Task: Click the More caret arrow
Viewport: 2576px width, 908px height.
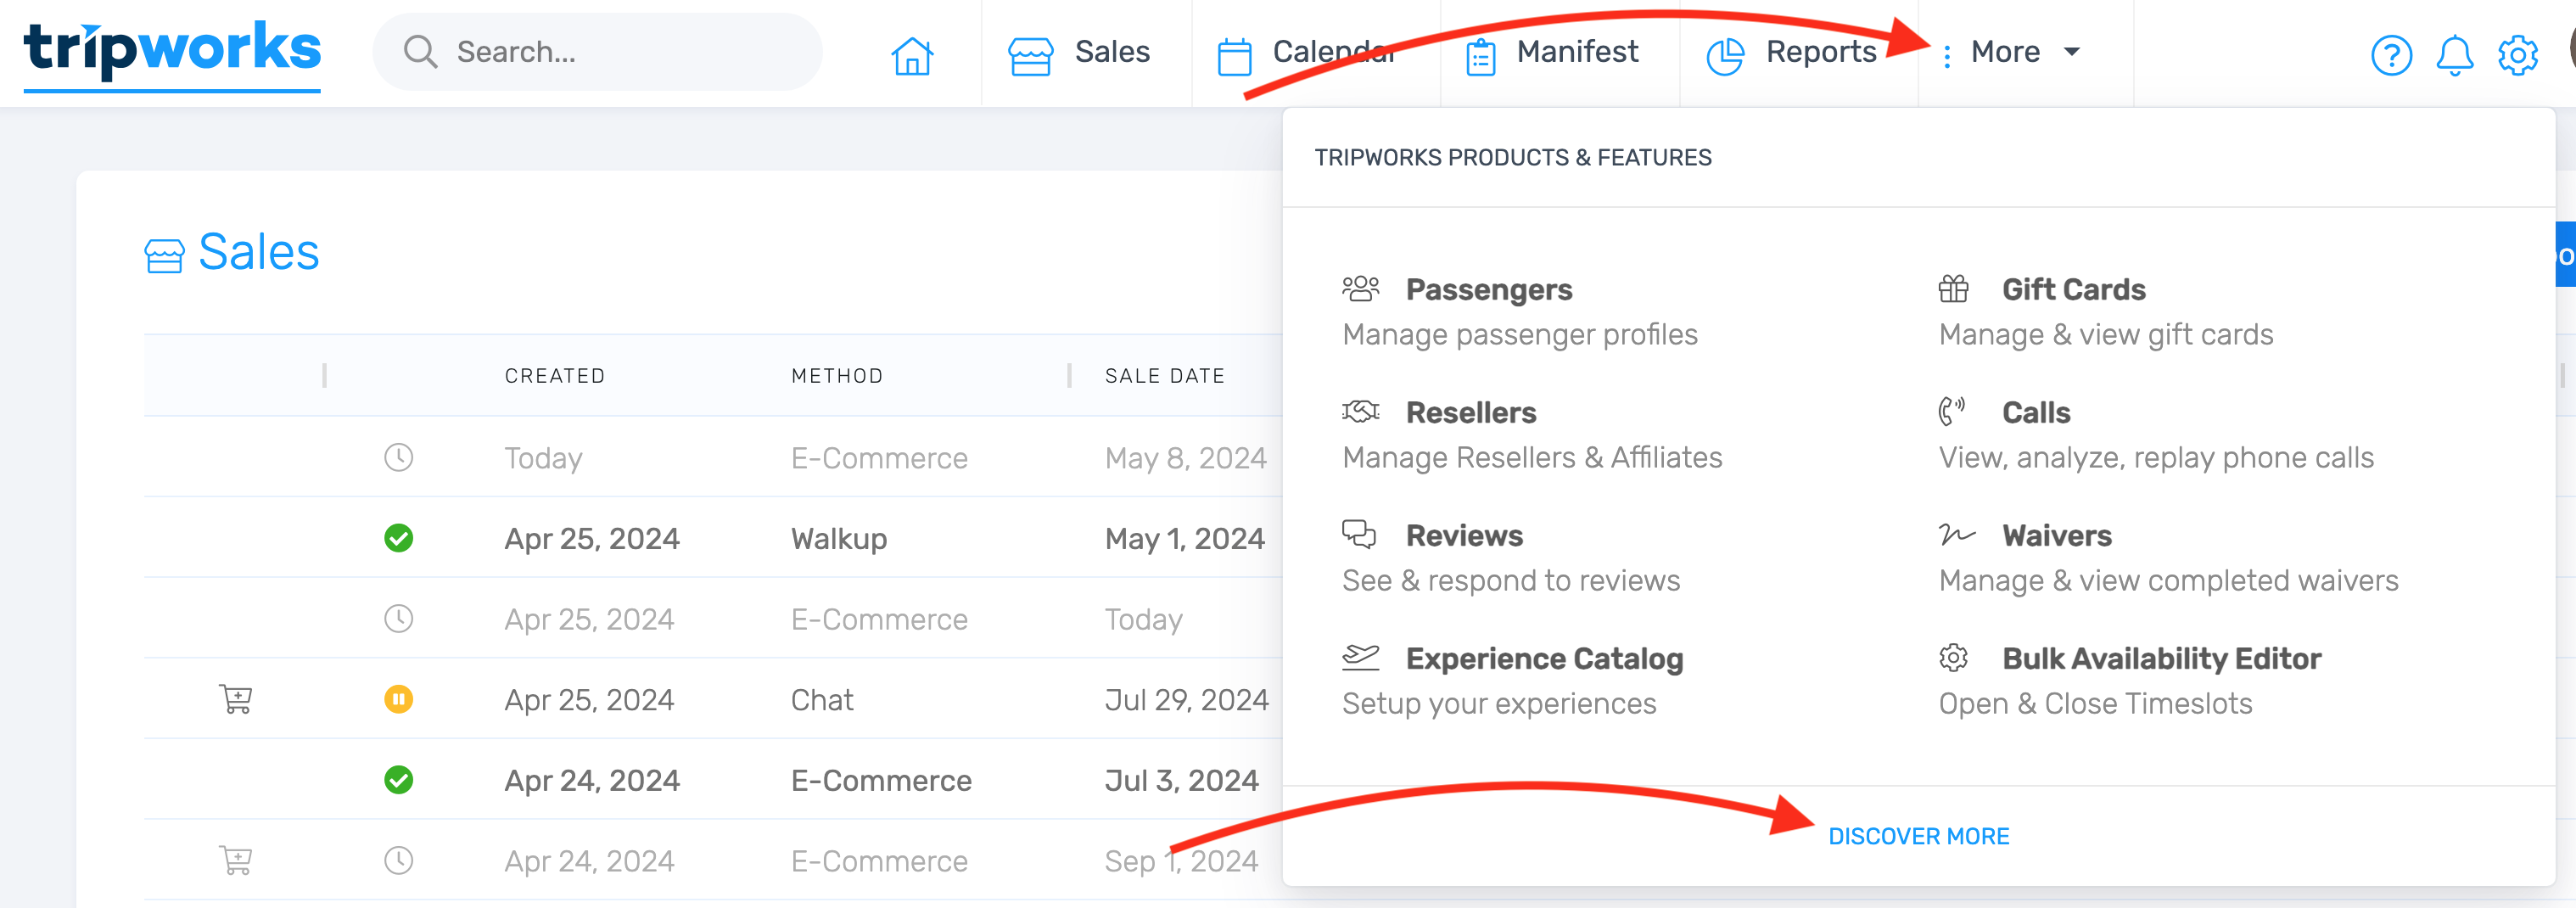Action: (x=2072, y=52)
